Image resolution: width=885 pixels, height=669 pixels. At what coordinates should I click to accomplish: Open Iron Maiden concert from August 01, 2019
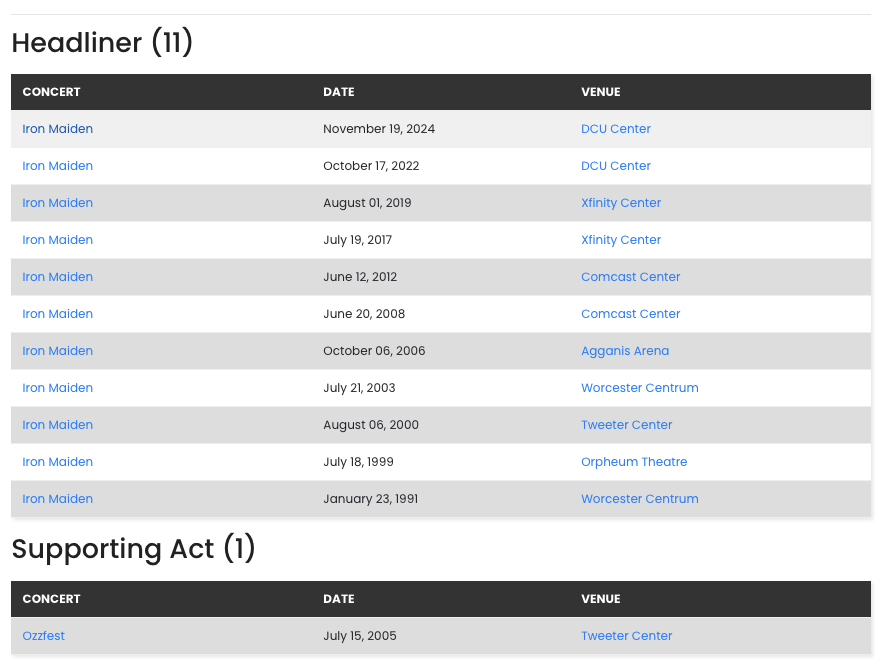click(x=58, y=203)
